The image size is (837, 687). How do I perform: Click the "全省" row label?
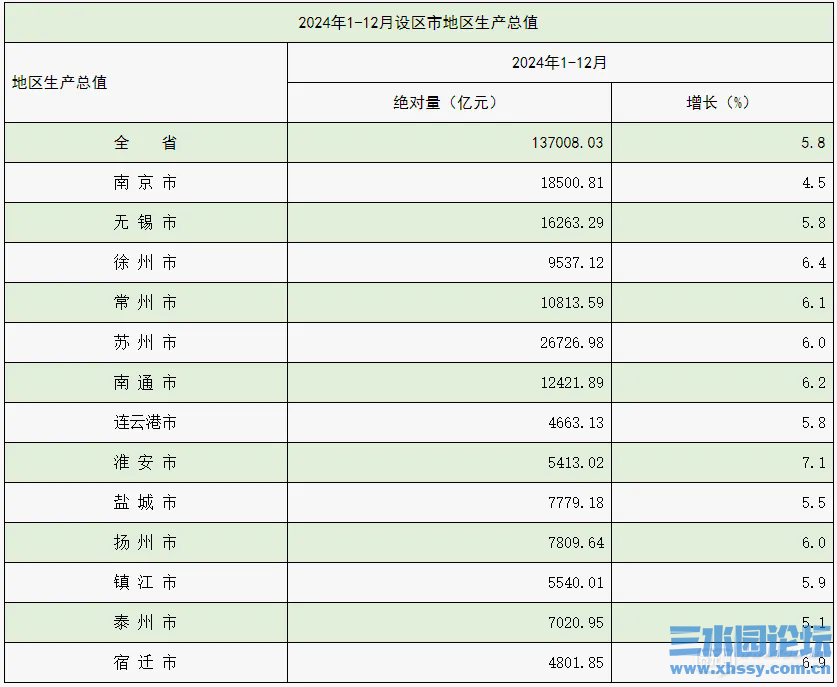tap(145, 143)
